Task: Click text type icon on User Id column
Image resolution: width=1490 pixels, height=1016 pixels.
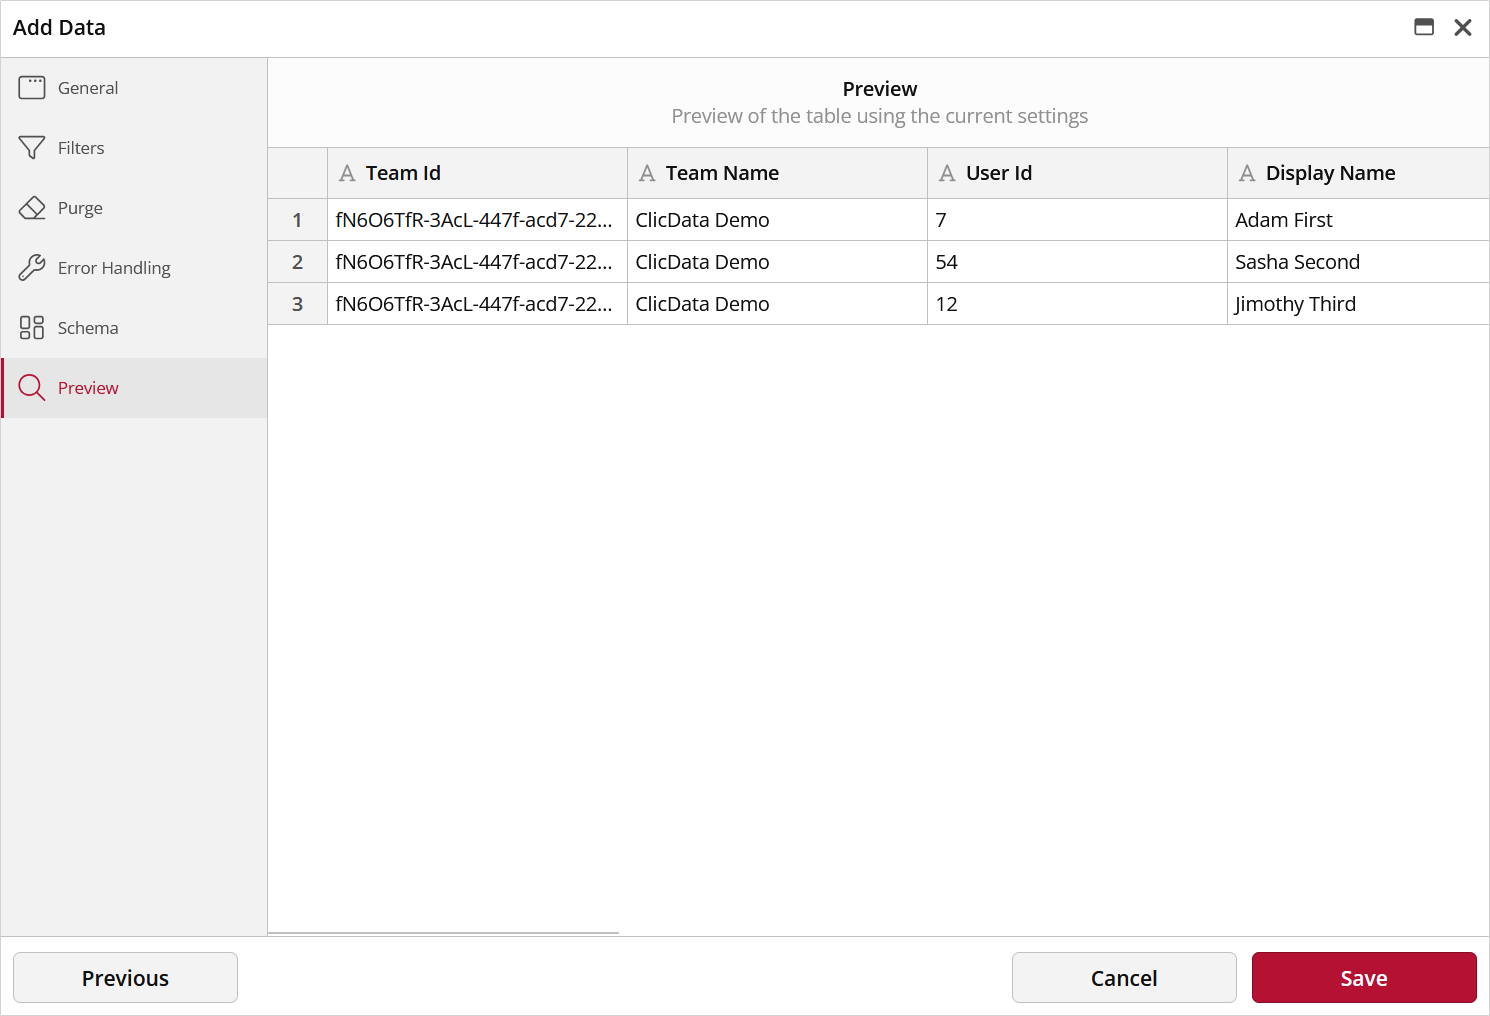Action: click(947, 174)
